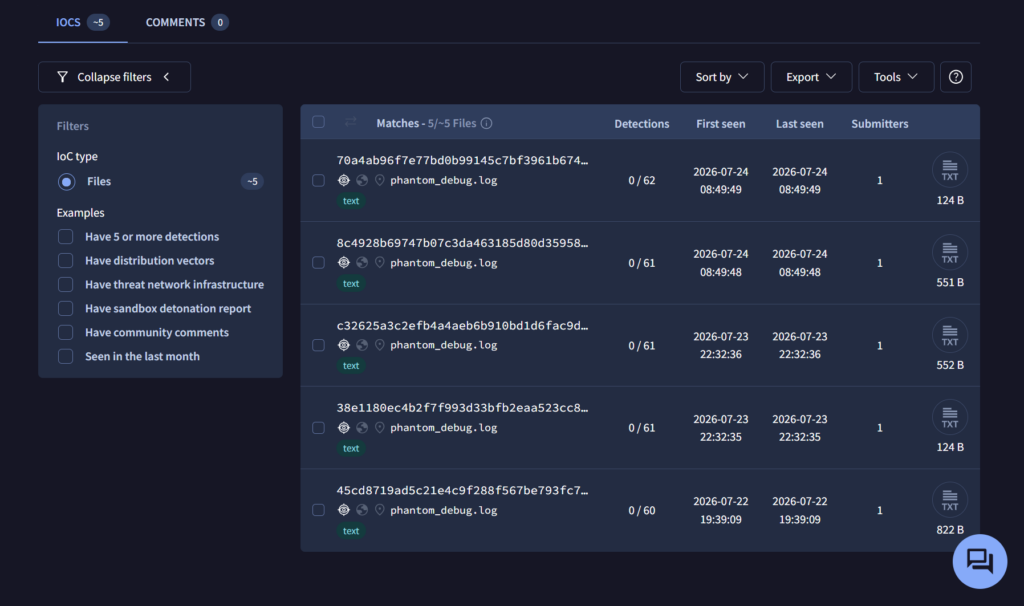This screenshot has width=1024, height=606.
Task: Check Have 5 or more detections
Action: [x=65, y=236]
